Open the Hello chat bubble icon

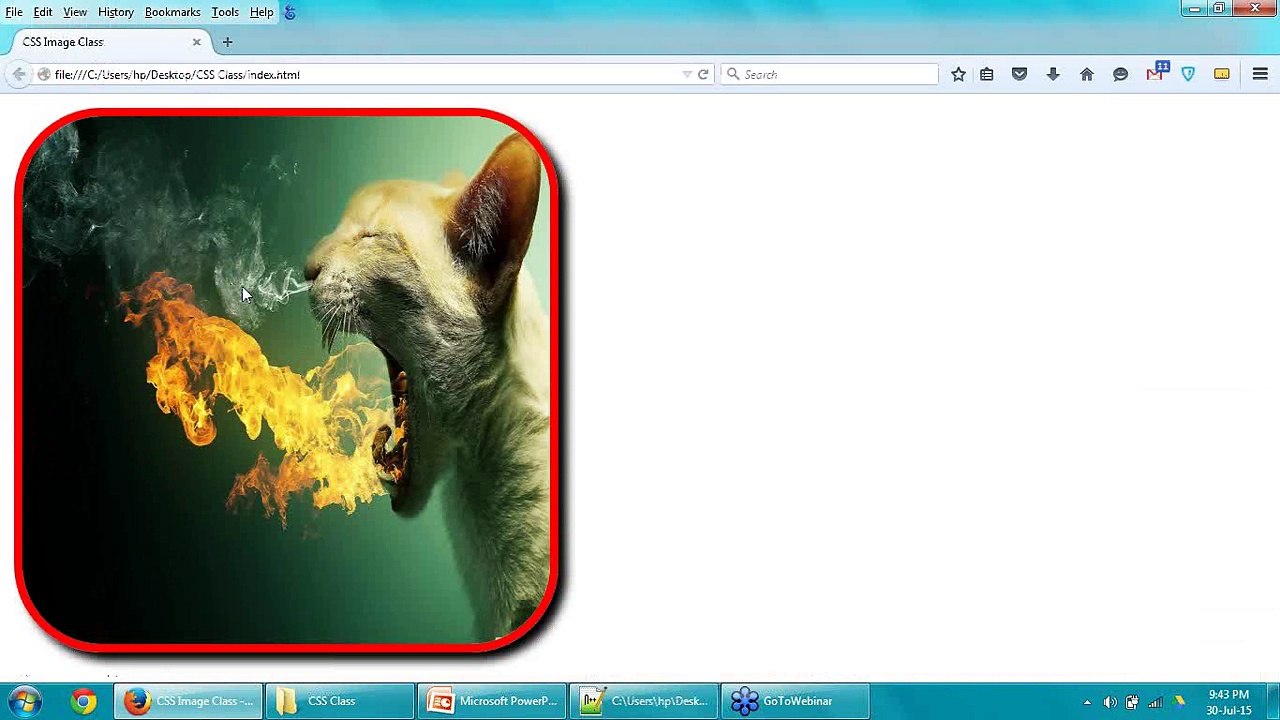pos(1120,74)
